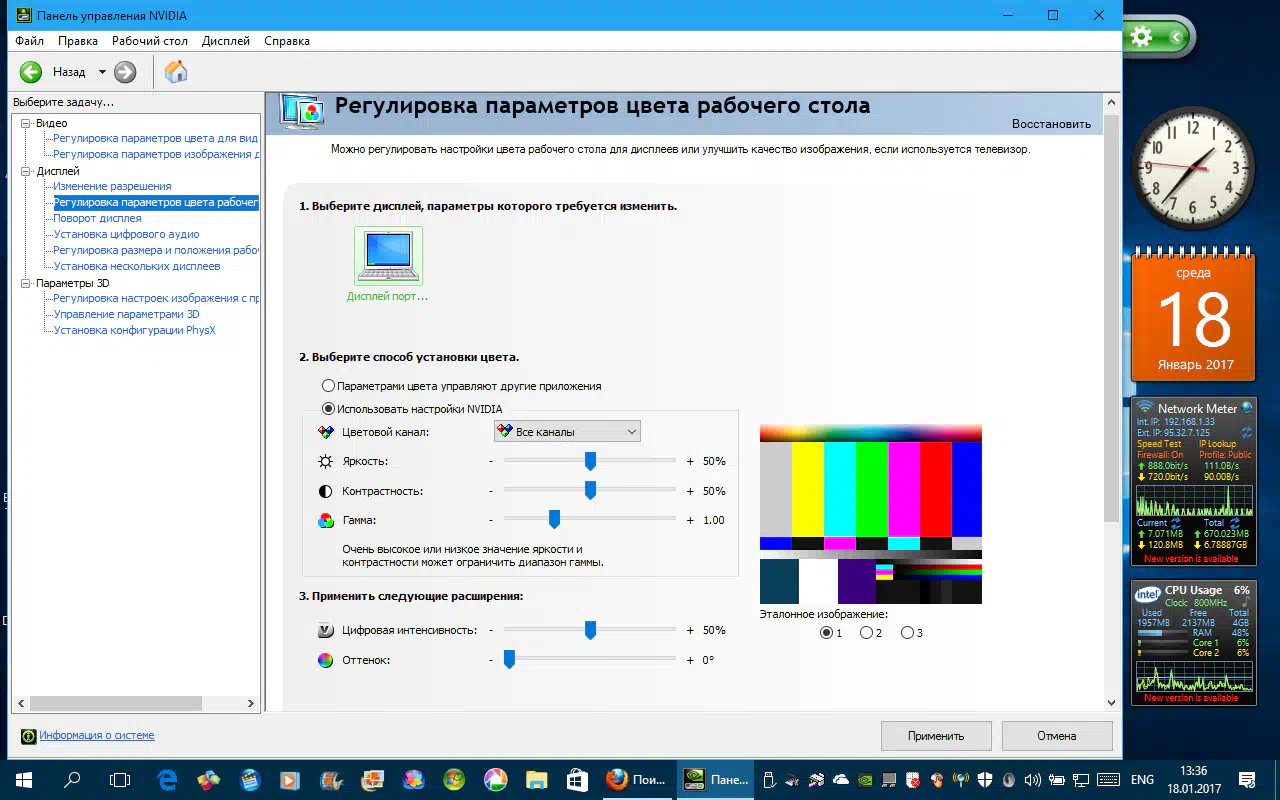The height and width of the screenshot is (800, 1280).
Task: Click the minus sign beside Contrast slider
Action: point(491,492)
